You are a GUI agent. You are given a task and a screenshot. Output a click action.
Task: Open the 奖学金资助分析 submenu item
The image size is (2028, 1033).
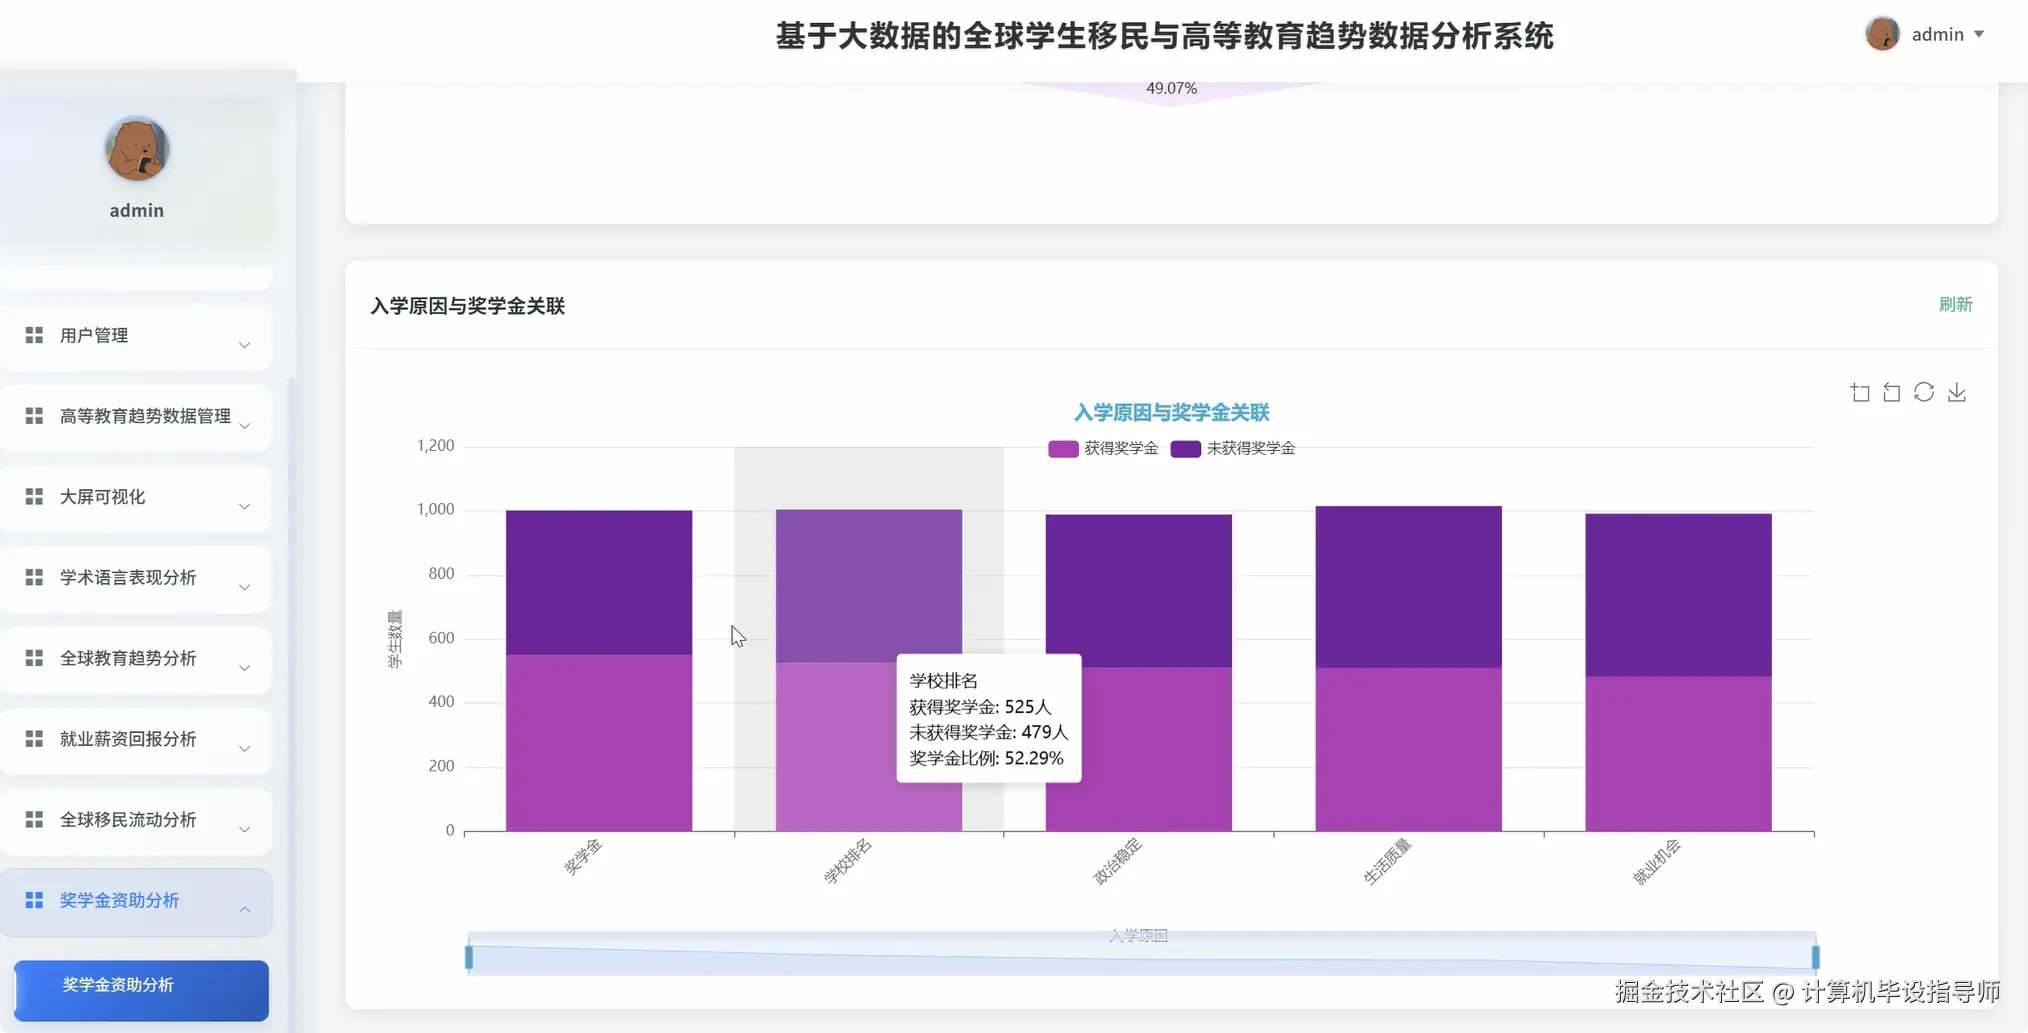[x=140, y=985]
